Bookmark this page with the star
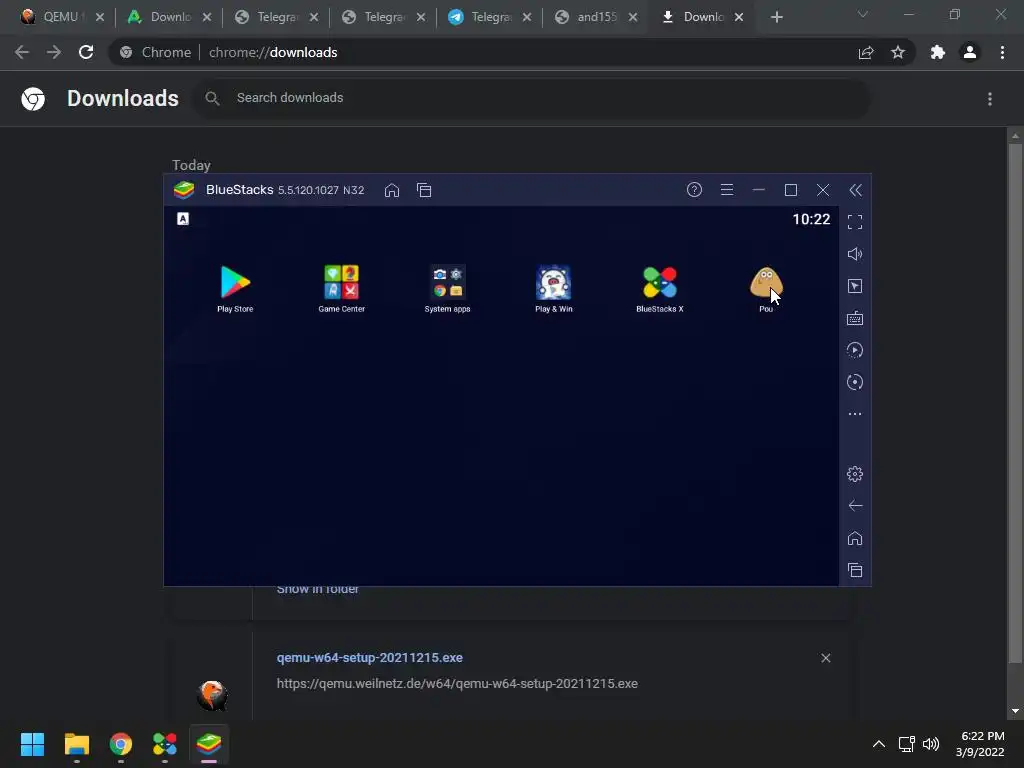 point(898,52)
